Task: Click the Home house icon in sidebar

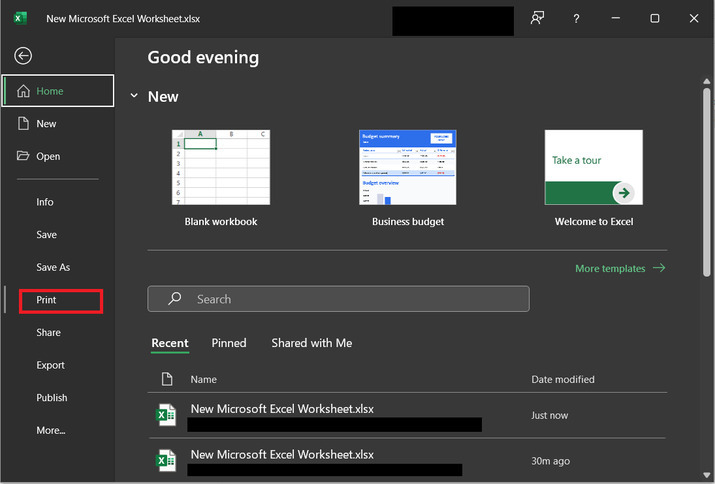Action: point(23,91)
